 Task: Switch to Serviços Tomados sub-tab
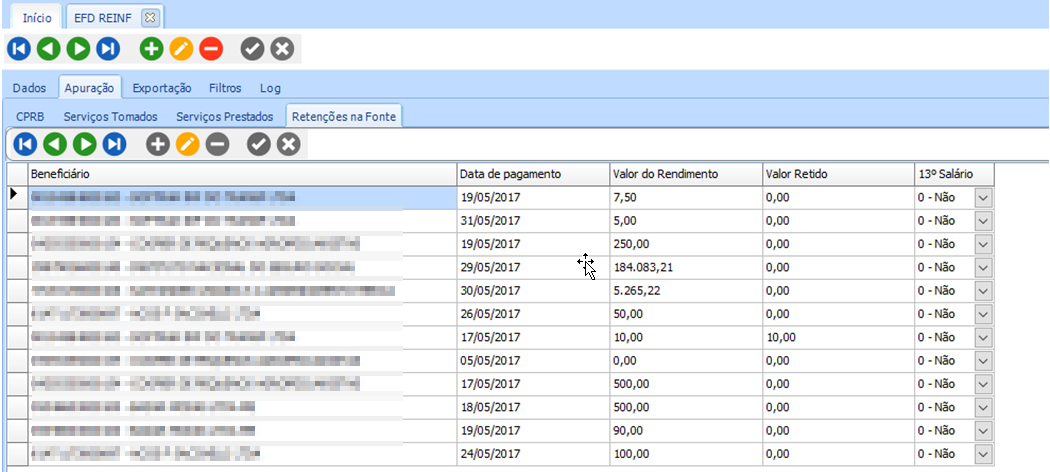(x=110, y=116)
